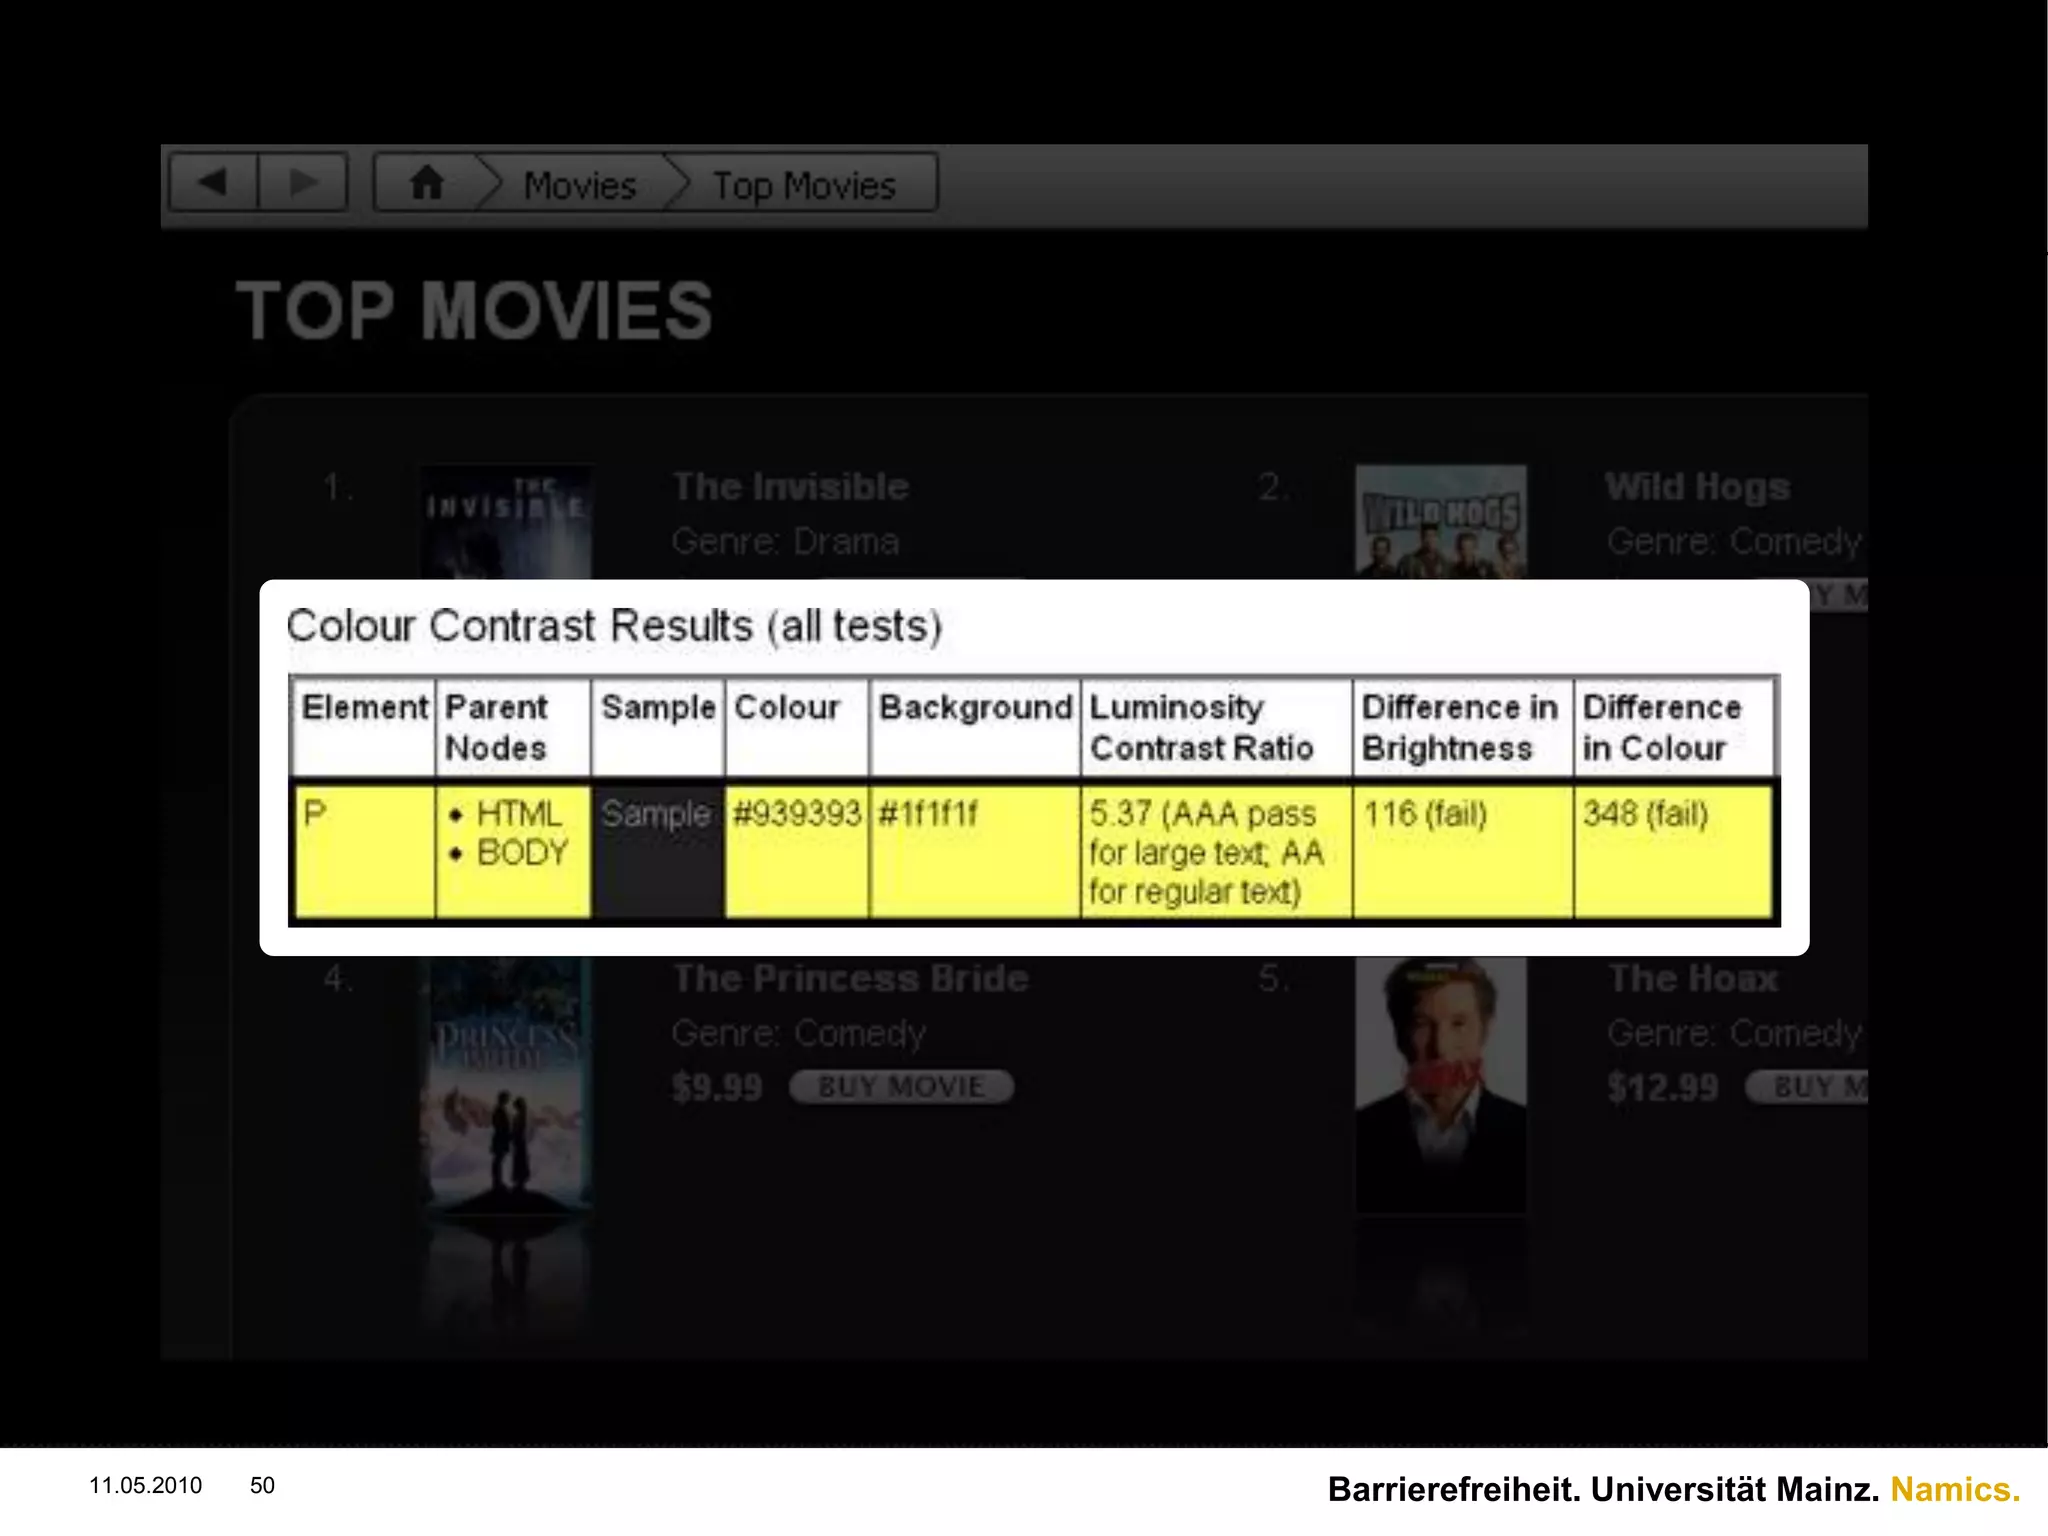Click The Princess Bride poster thumbnail
The image size is (2048, 1536).
coord(506,1085)
